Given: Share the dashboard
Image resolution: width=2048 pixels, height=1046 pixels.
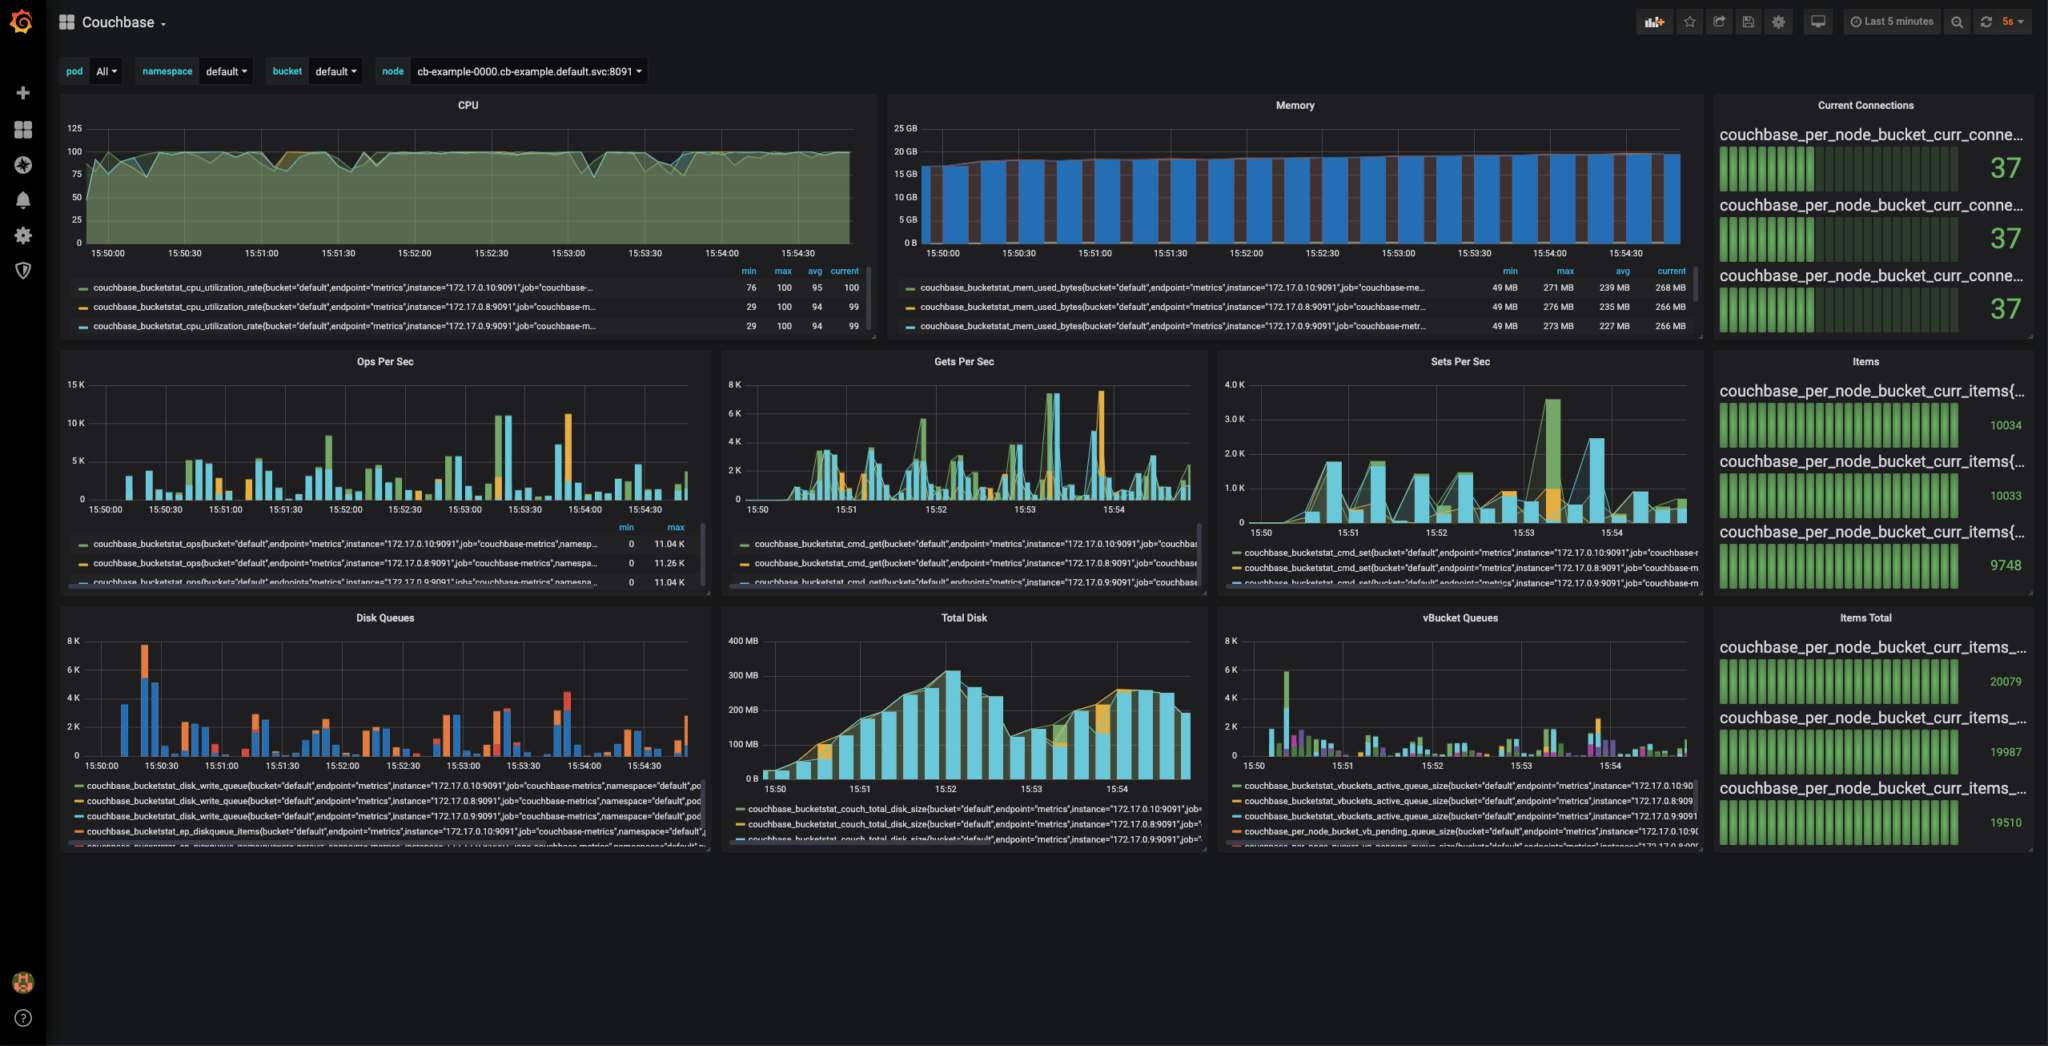Looking at the screenshot, I should [x=1719, y=21].
